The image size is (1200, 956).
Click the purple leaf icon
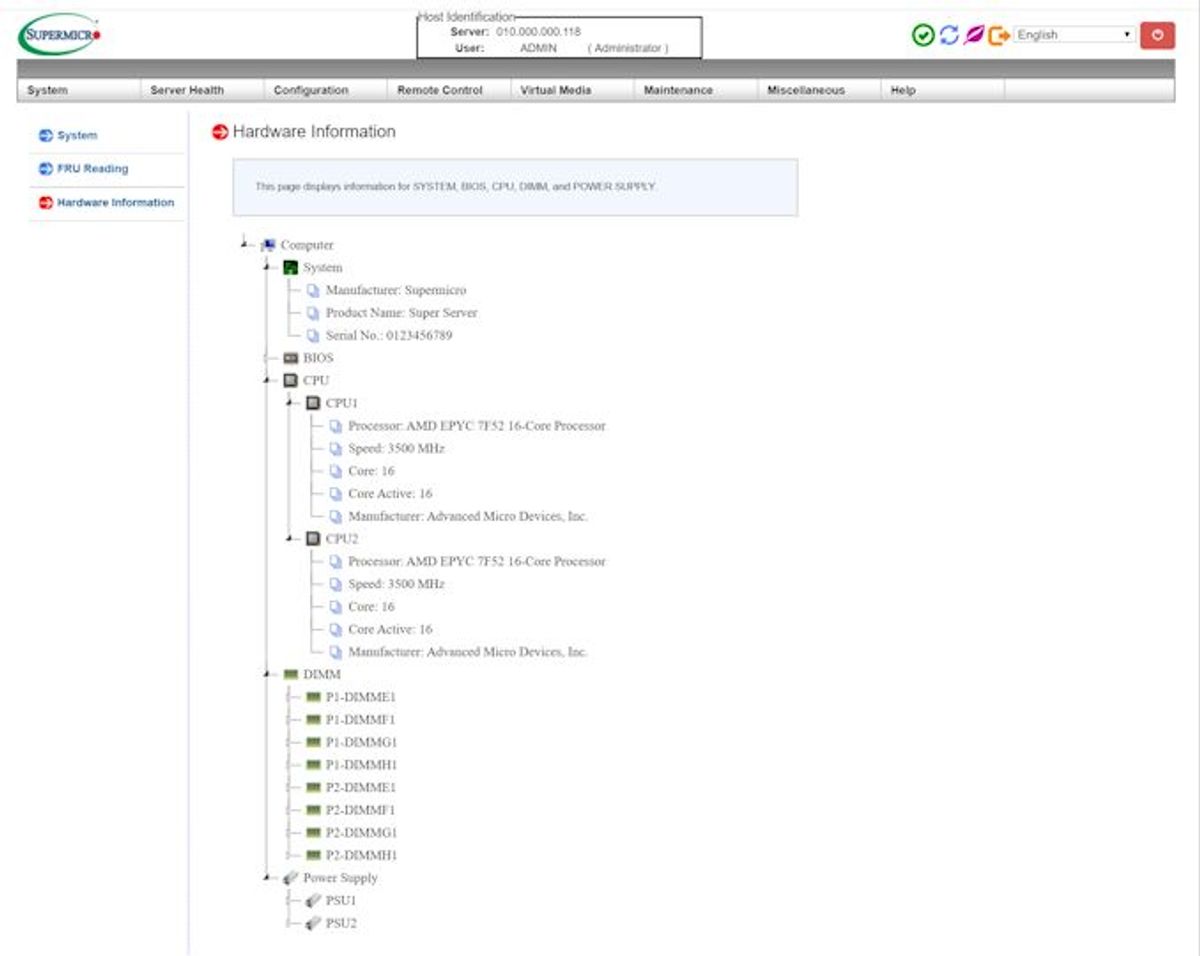[974, 35]
